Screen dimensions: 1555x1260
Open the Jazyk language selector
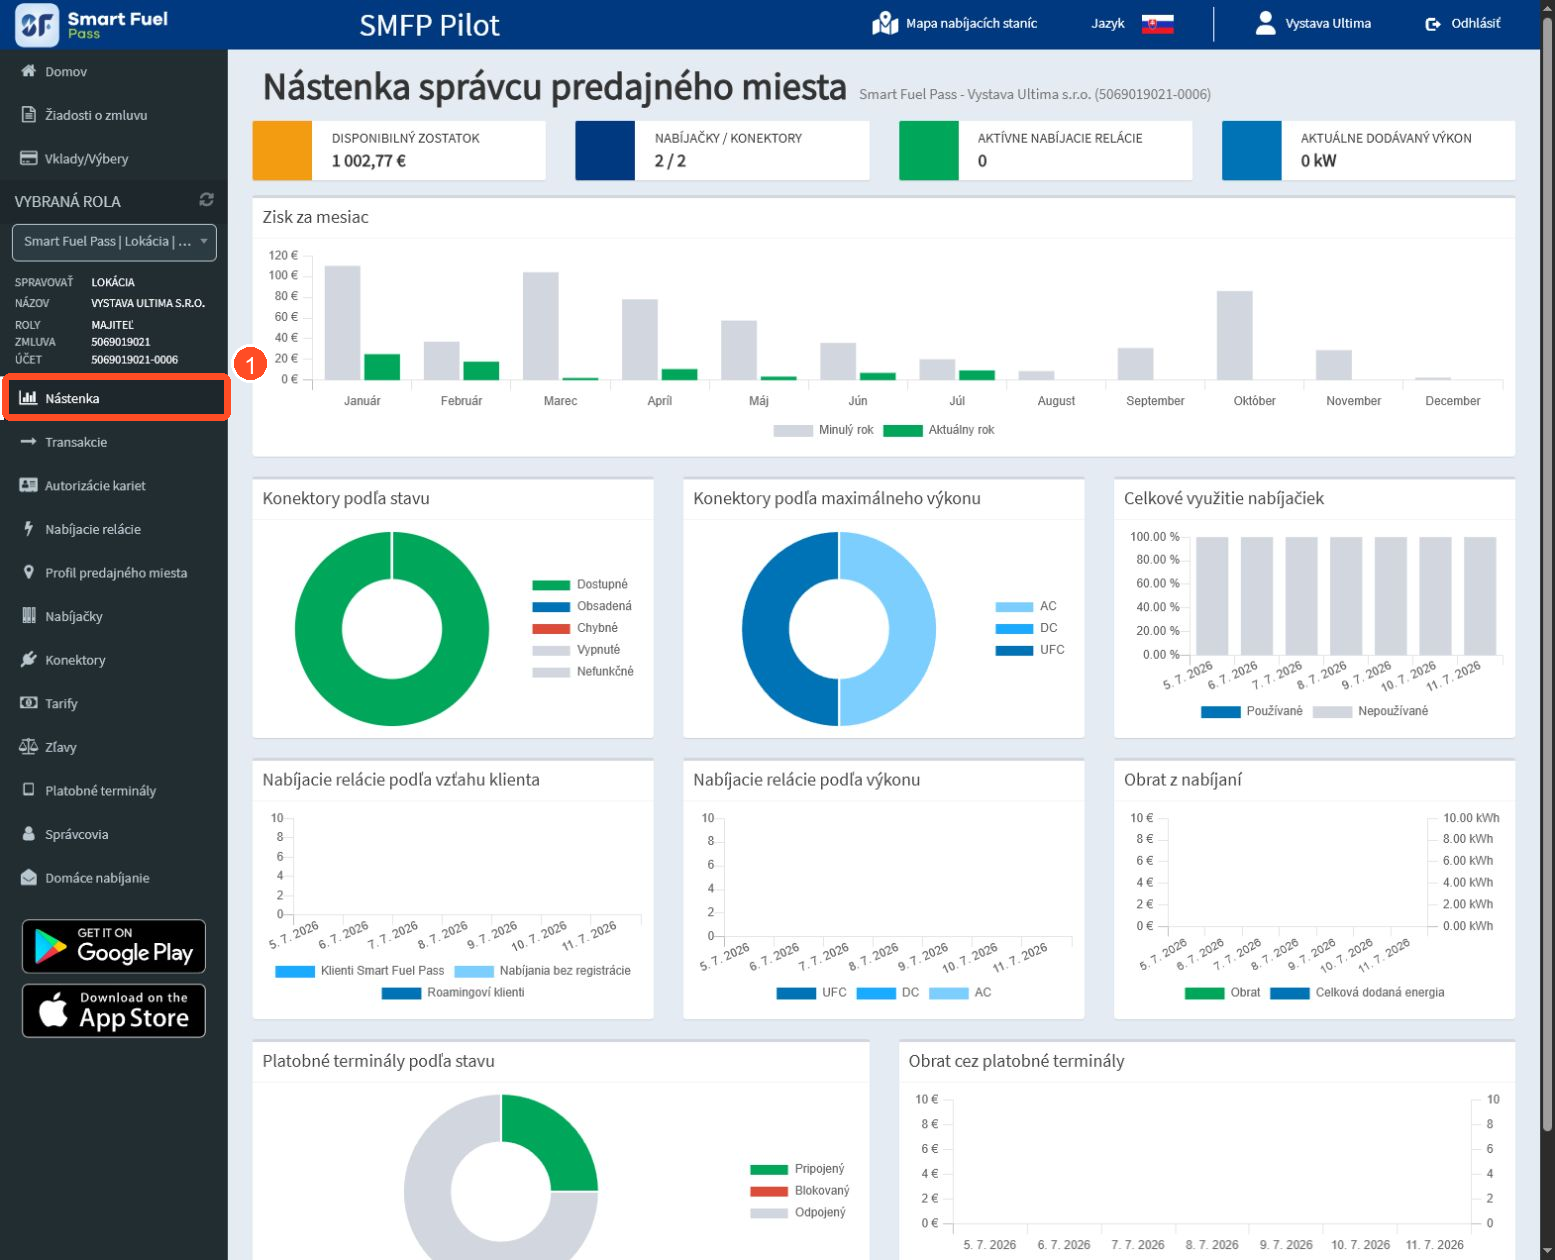[x=1108, y=23]
